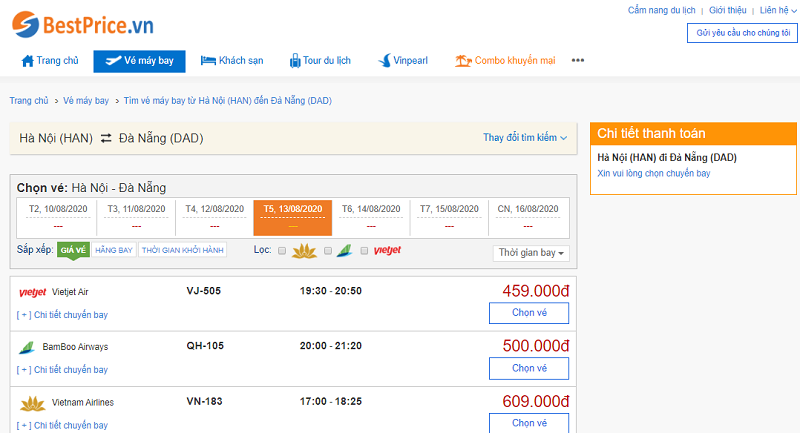Click the Vietjet logo in the VJ-505 row

coord(33,292)
